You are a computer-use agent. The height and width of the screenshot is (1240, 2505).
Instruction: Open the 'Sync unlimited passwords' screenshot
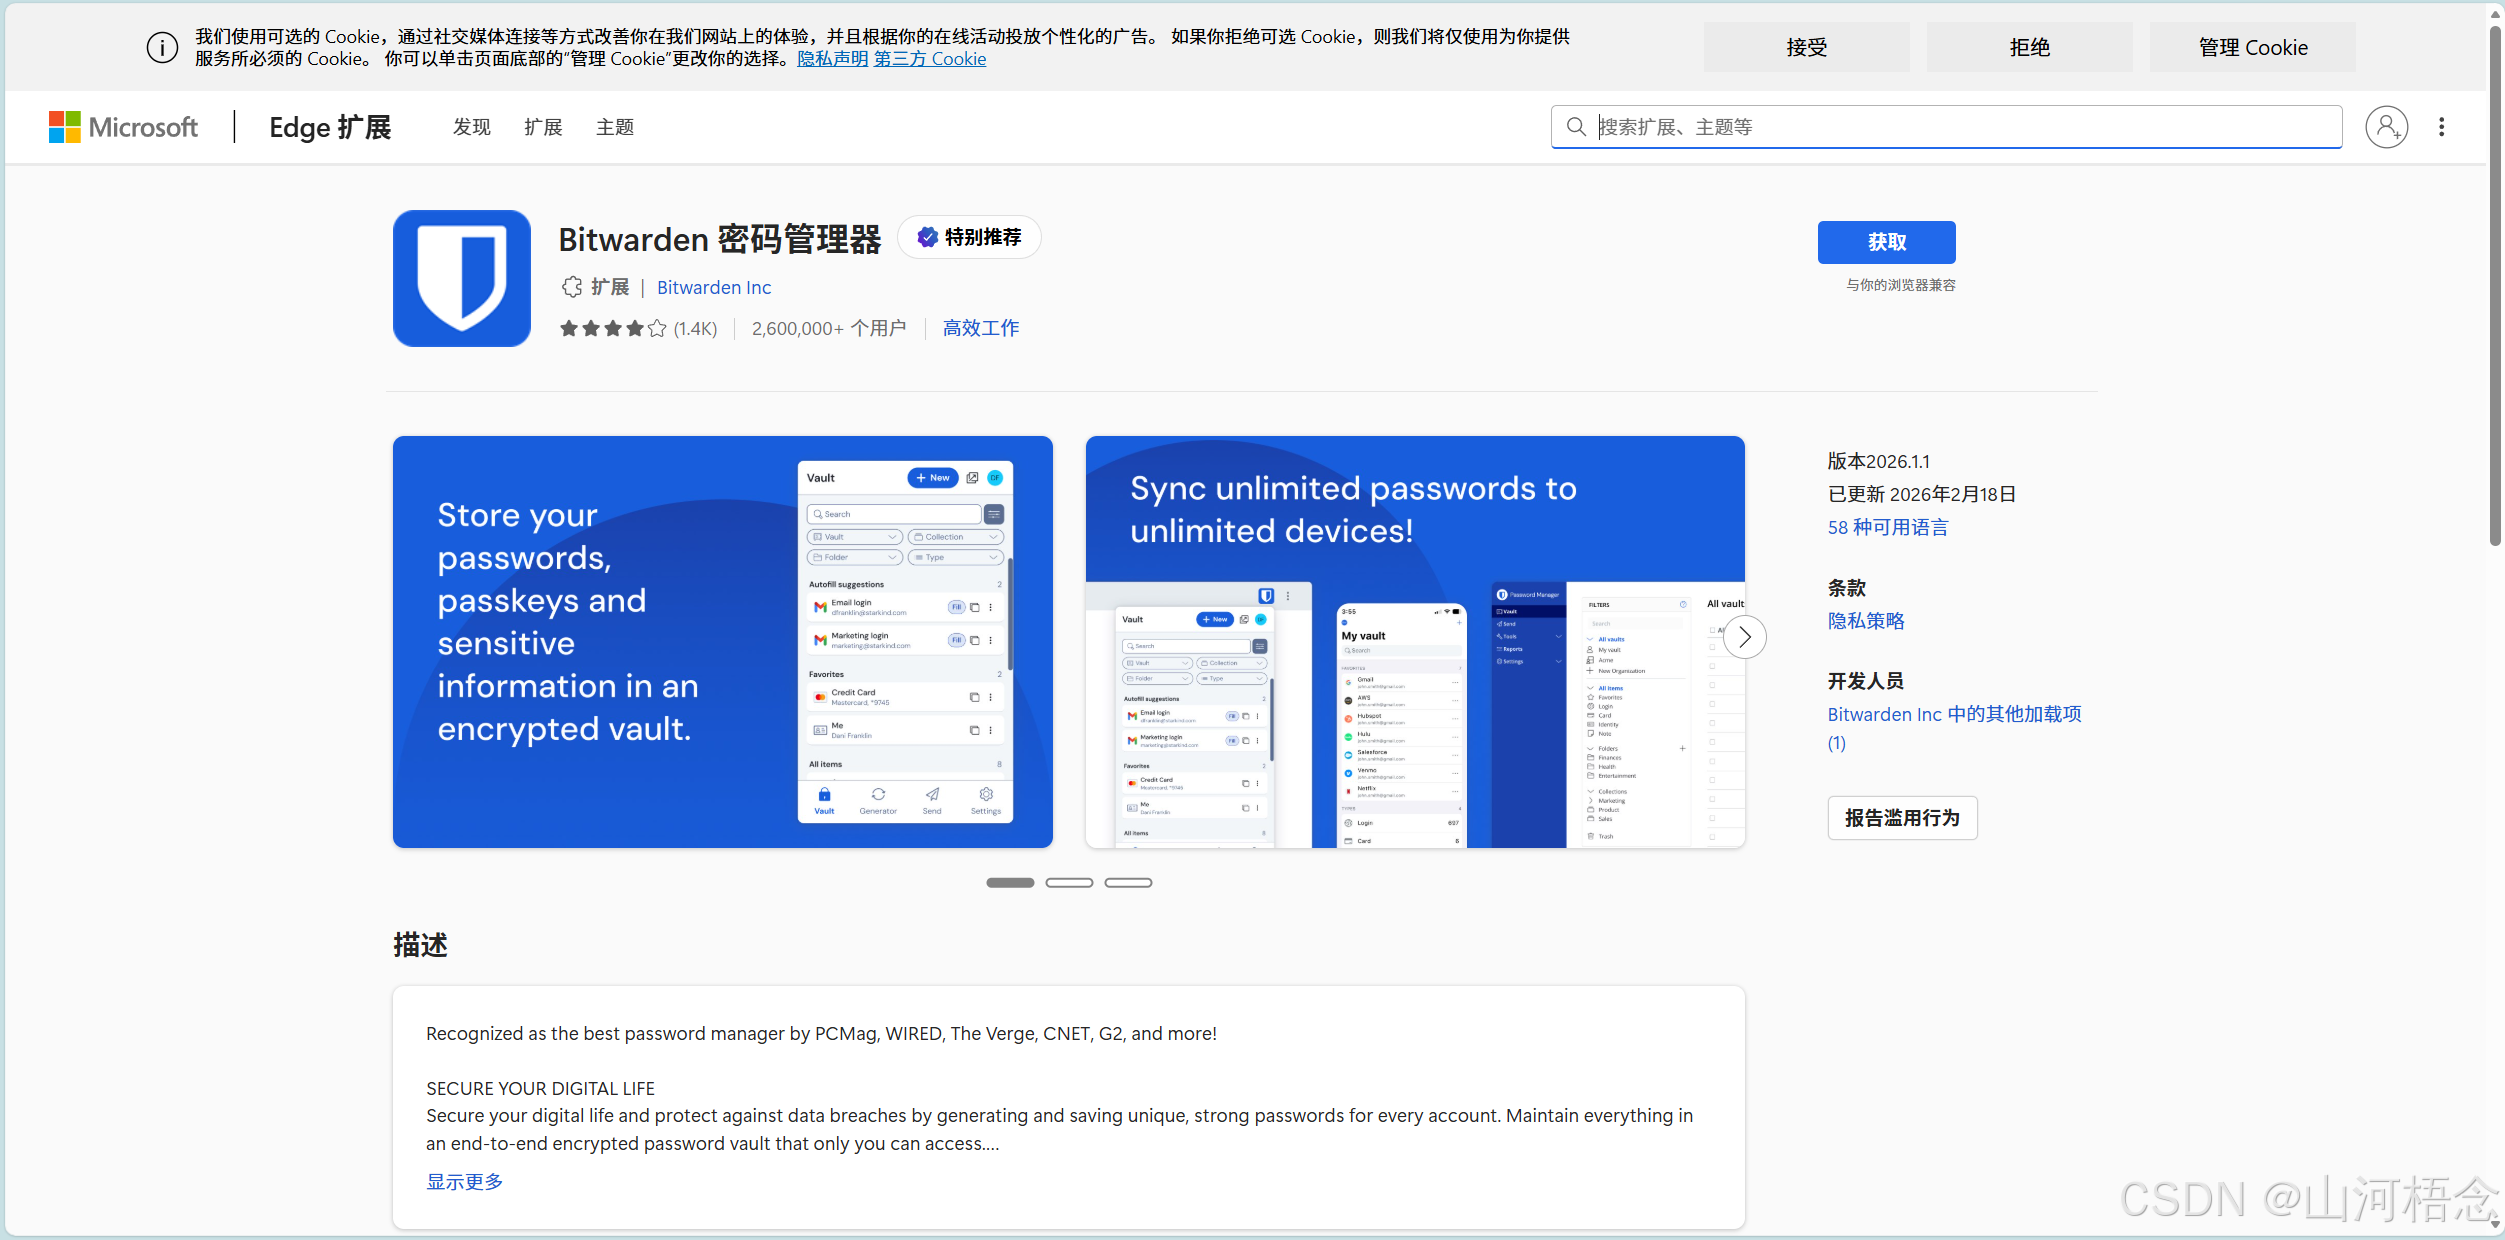pyautogui.click(x=1415, y=642)
